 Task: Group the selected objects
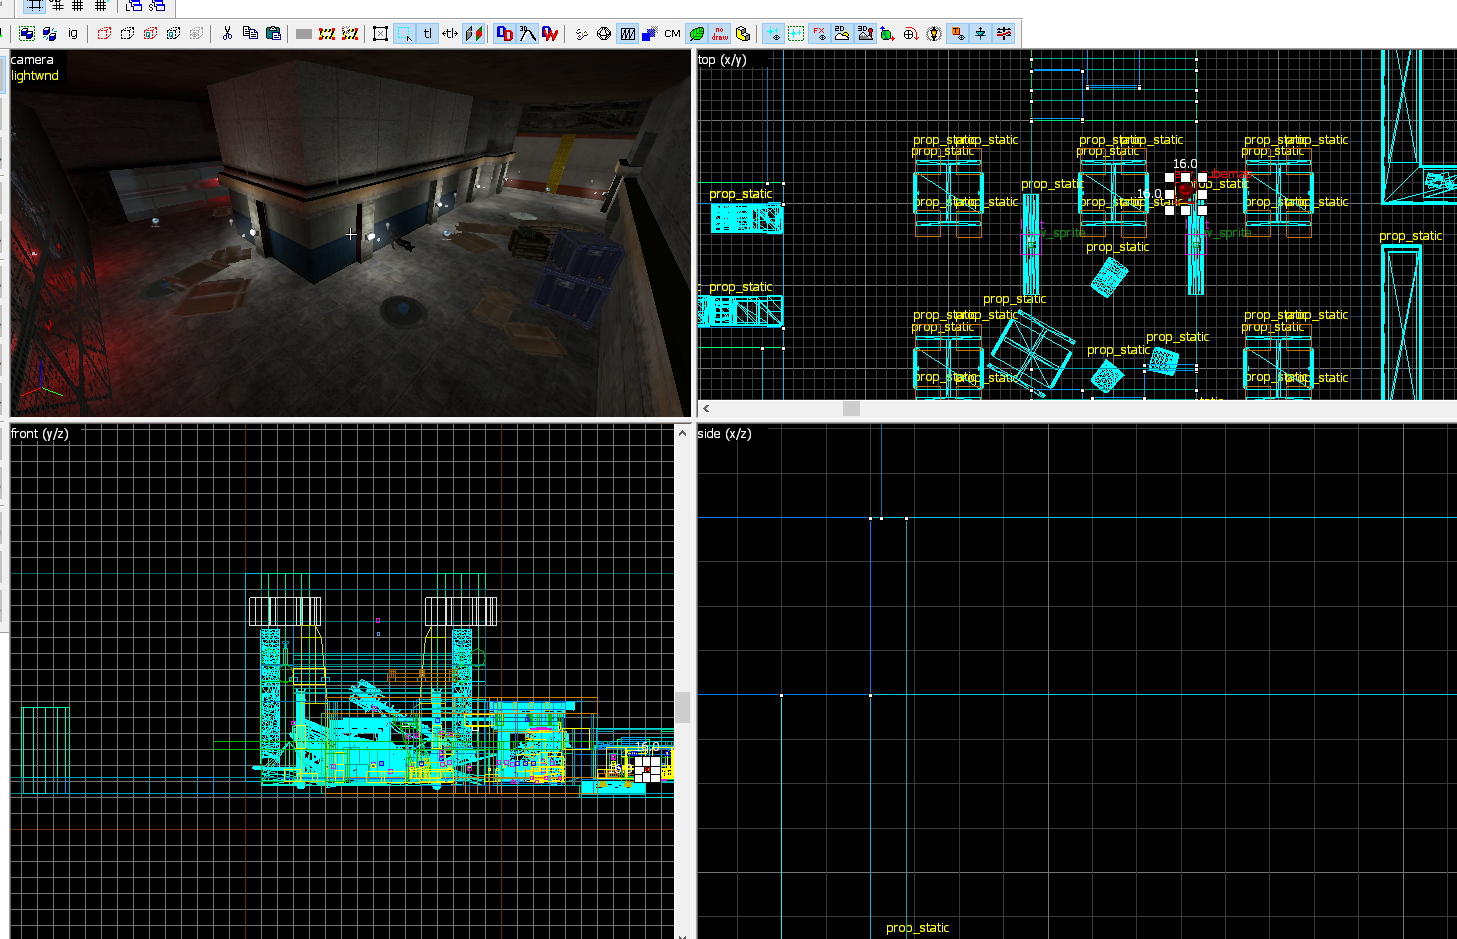27,33
